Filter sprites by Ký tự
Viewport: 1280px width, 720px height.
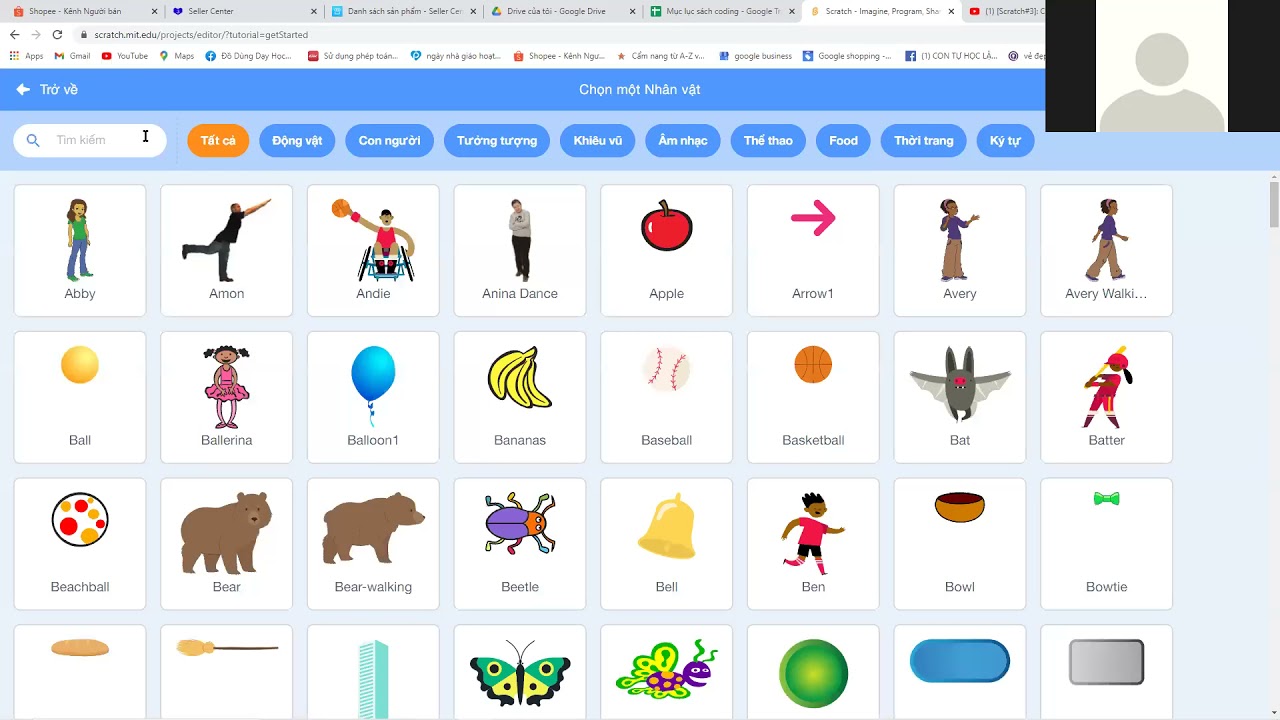point(1005,140)
